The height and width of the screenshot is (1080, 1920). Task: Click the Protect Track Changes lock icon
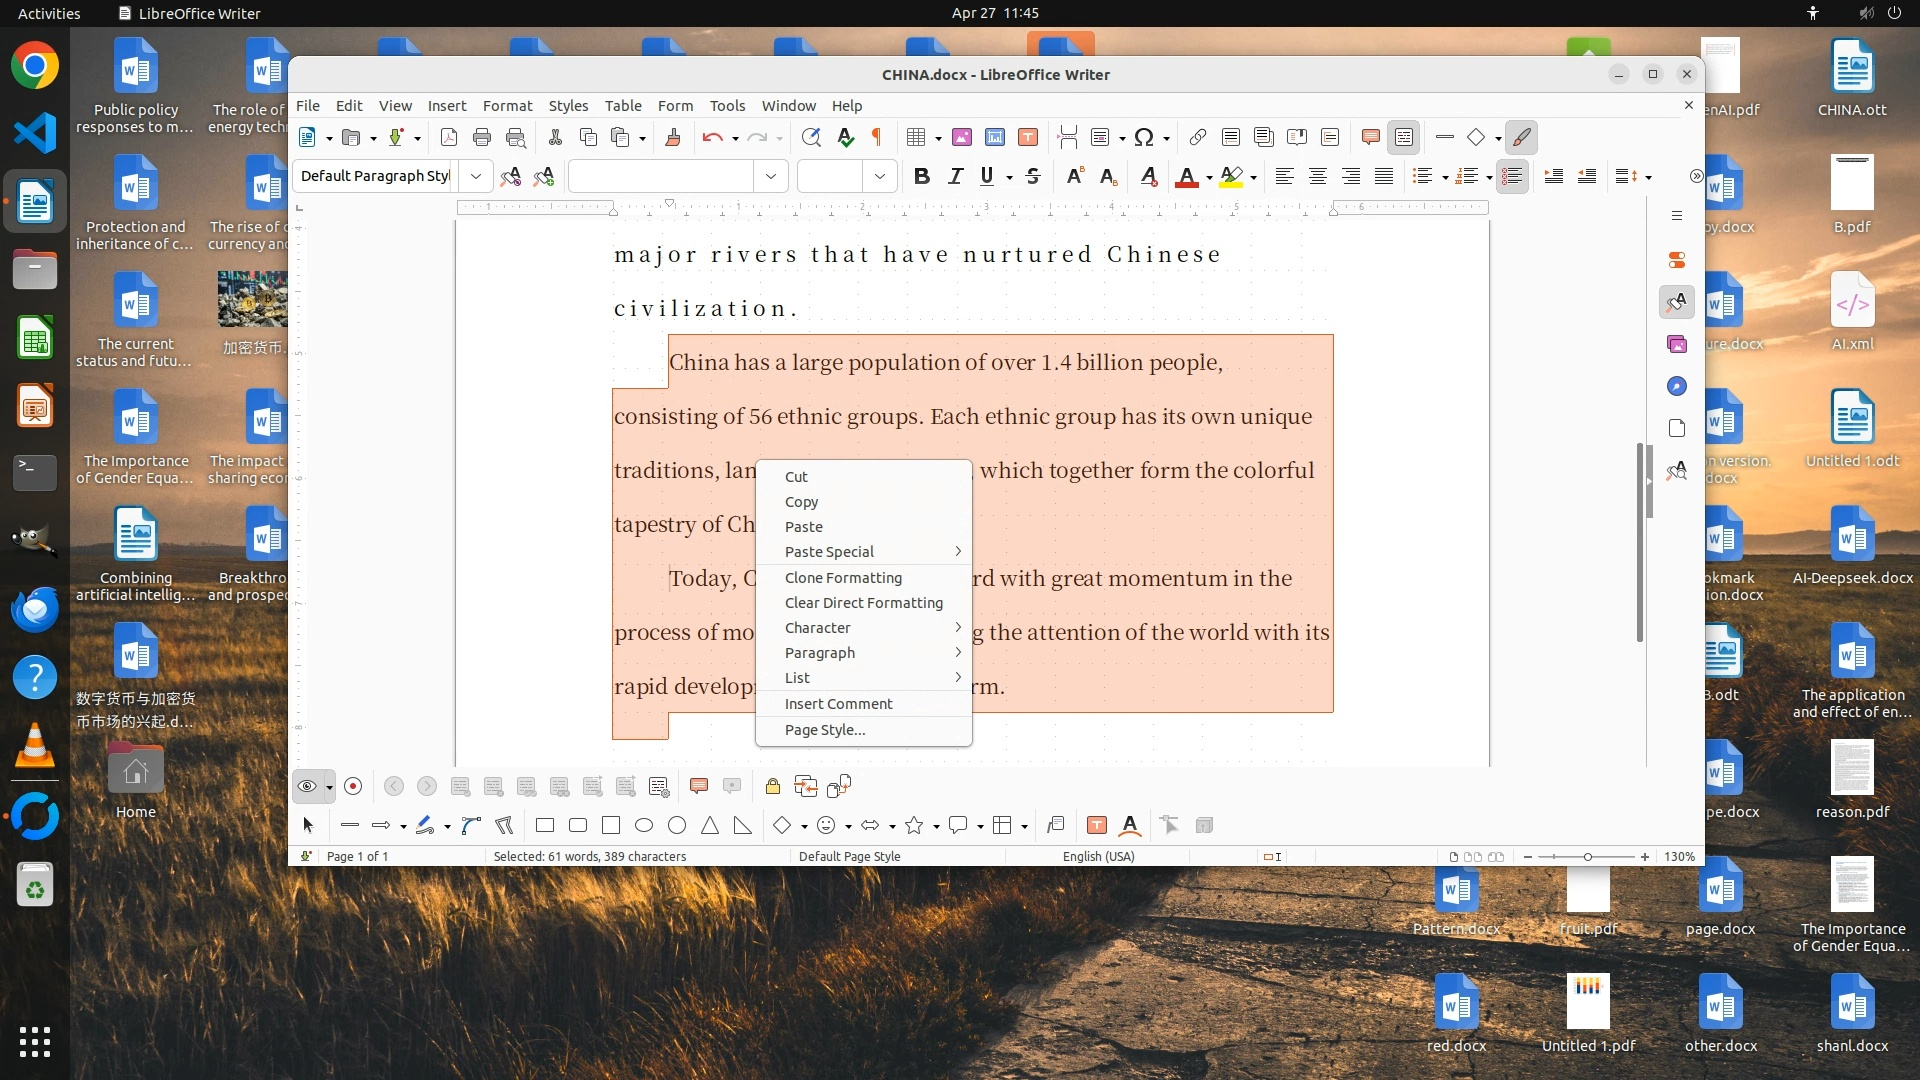[x=773, y=787]
